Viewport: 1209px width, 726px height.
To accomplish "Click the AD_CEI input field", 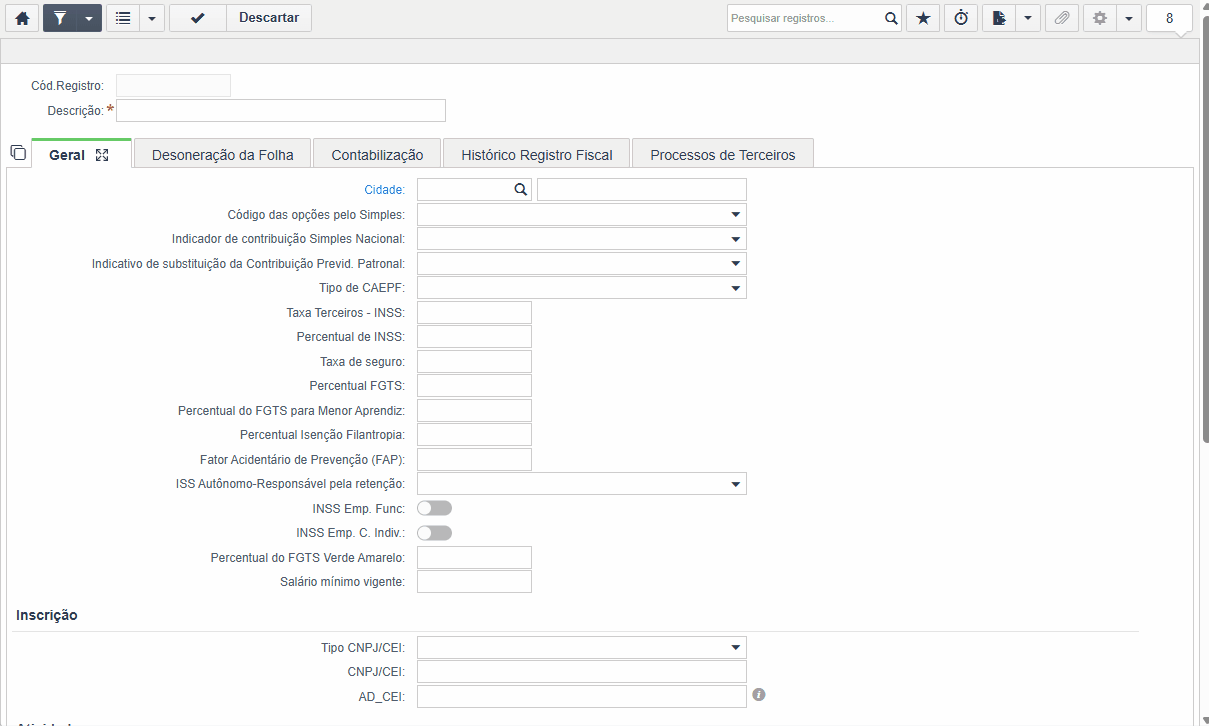I will [582, 697].
